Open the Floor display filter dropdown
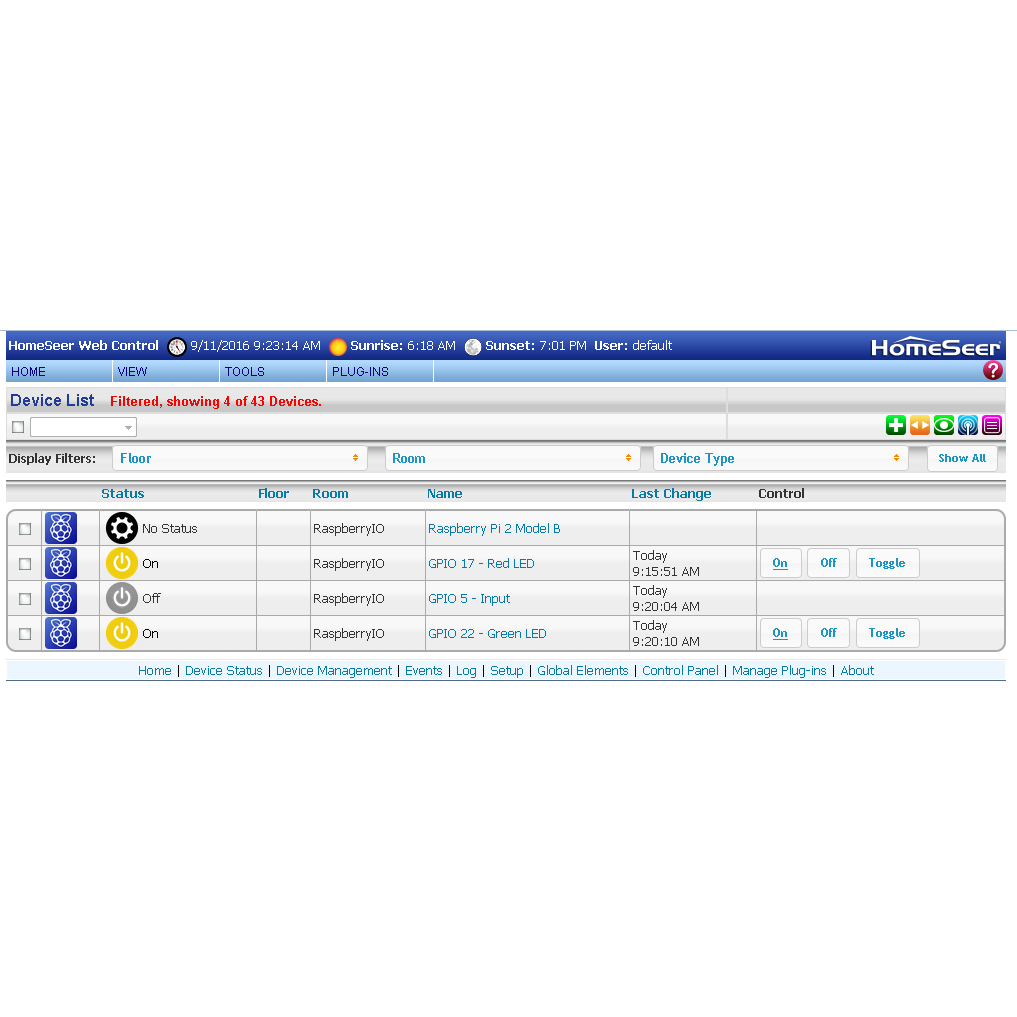This screenshot has height=1017, width=1017. tap(239, 458)
